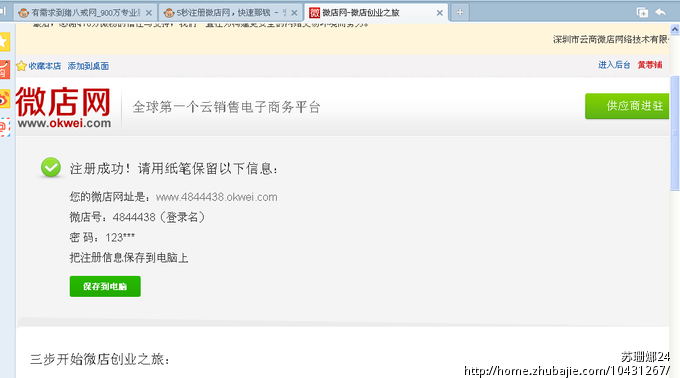Click the red 微 favicon on active tab

314,13
